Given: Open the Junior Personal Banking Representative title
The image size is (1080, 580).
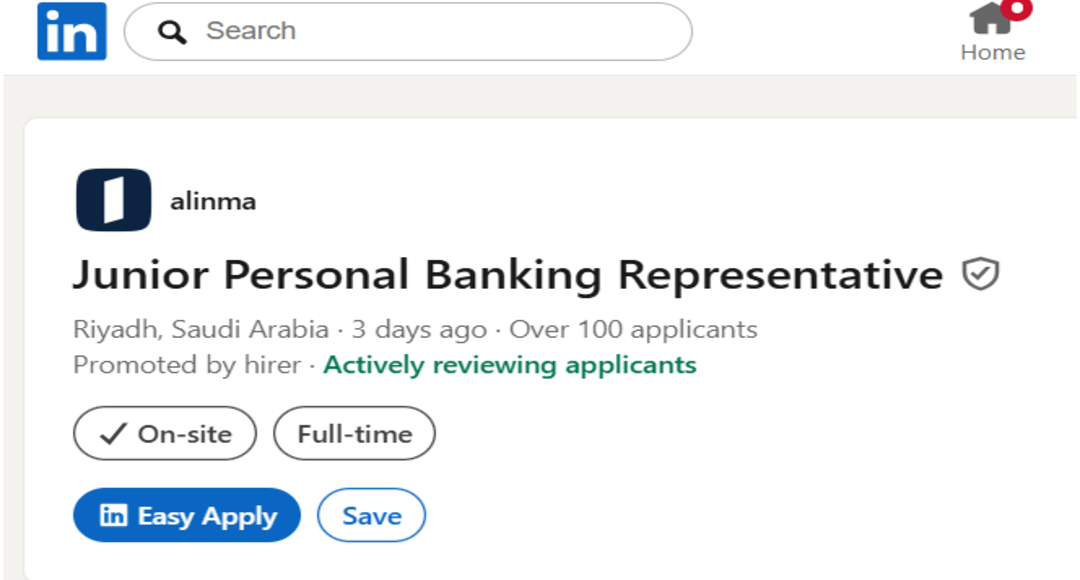Looking at the screenshot, I should click(x=507, y=274).
